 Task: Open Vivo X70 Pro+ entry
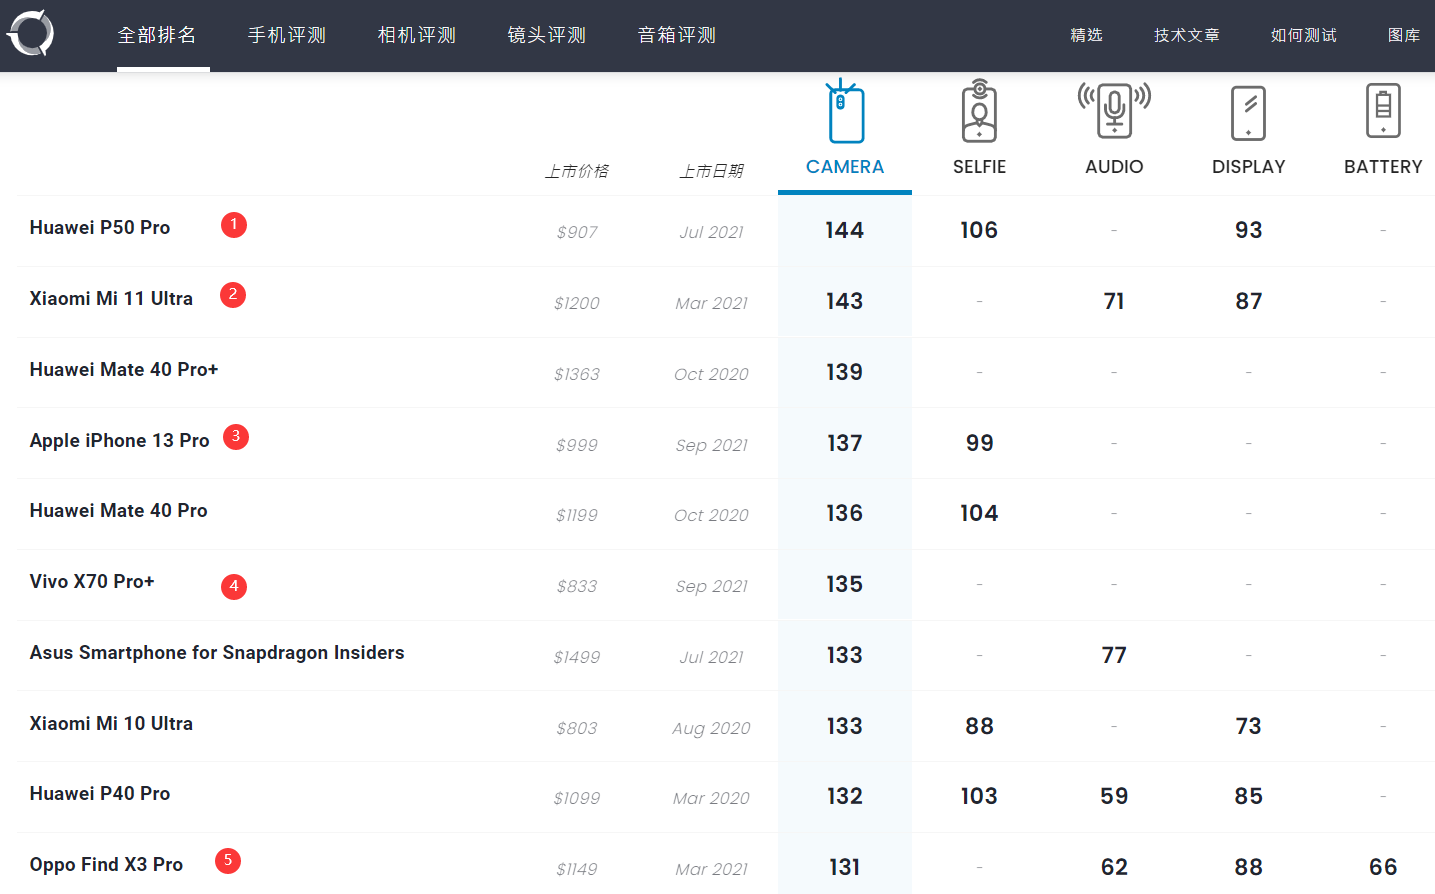92,582
